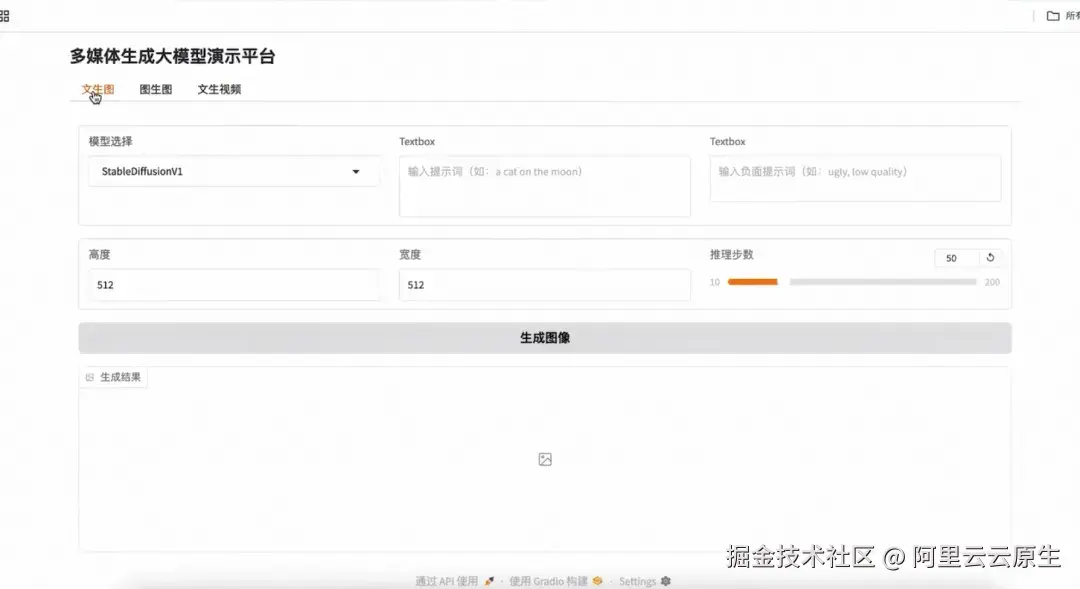Select the 文生视频 tab
This screenshot has width=1080, height=589.
pyautogui.click(x=219, y=90)
